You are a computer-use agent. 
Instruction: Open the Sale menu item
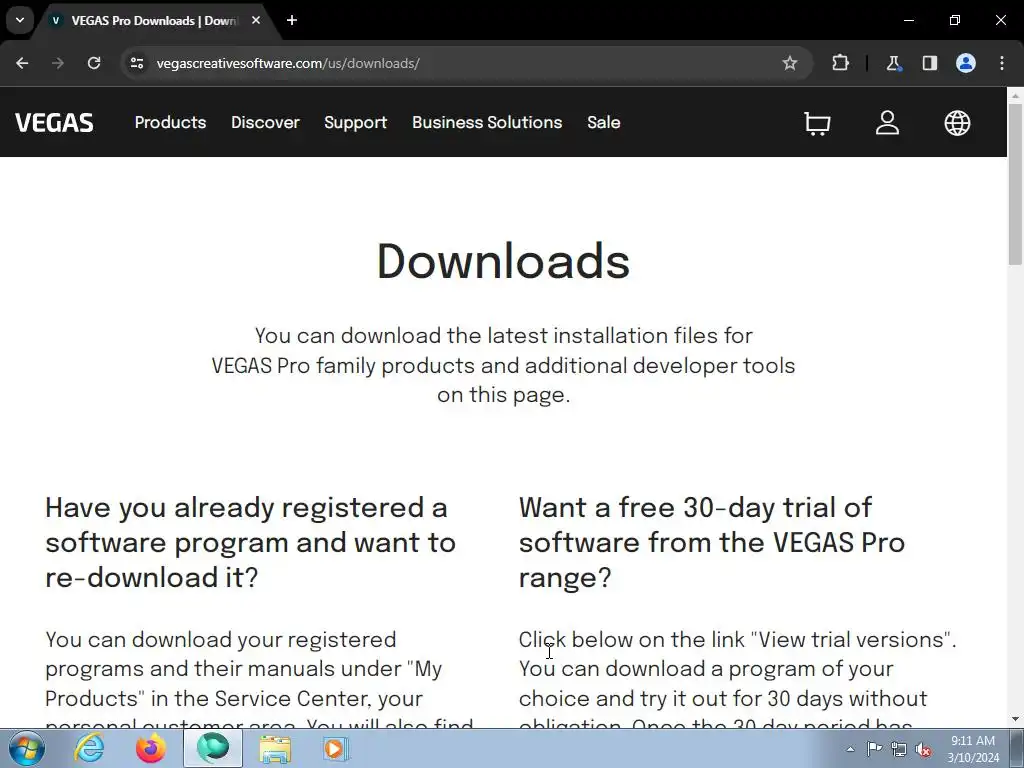[603, 122]
